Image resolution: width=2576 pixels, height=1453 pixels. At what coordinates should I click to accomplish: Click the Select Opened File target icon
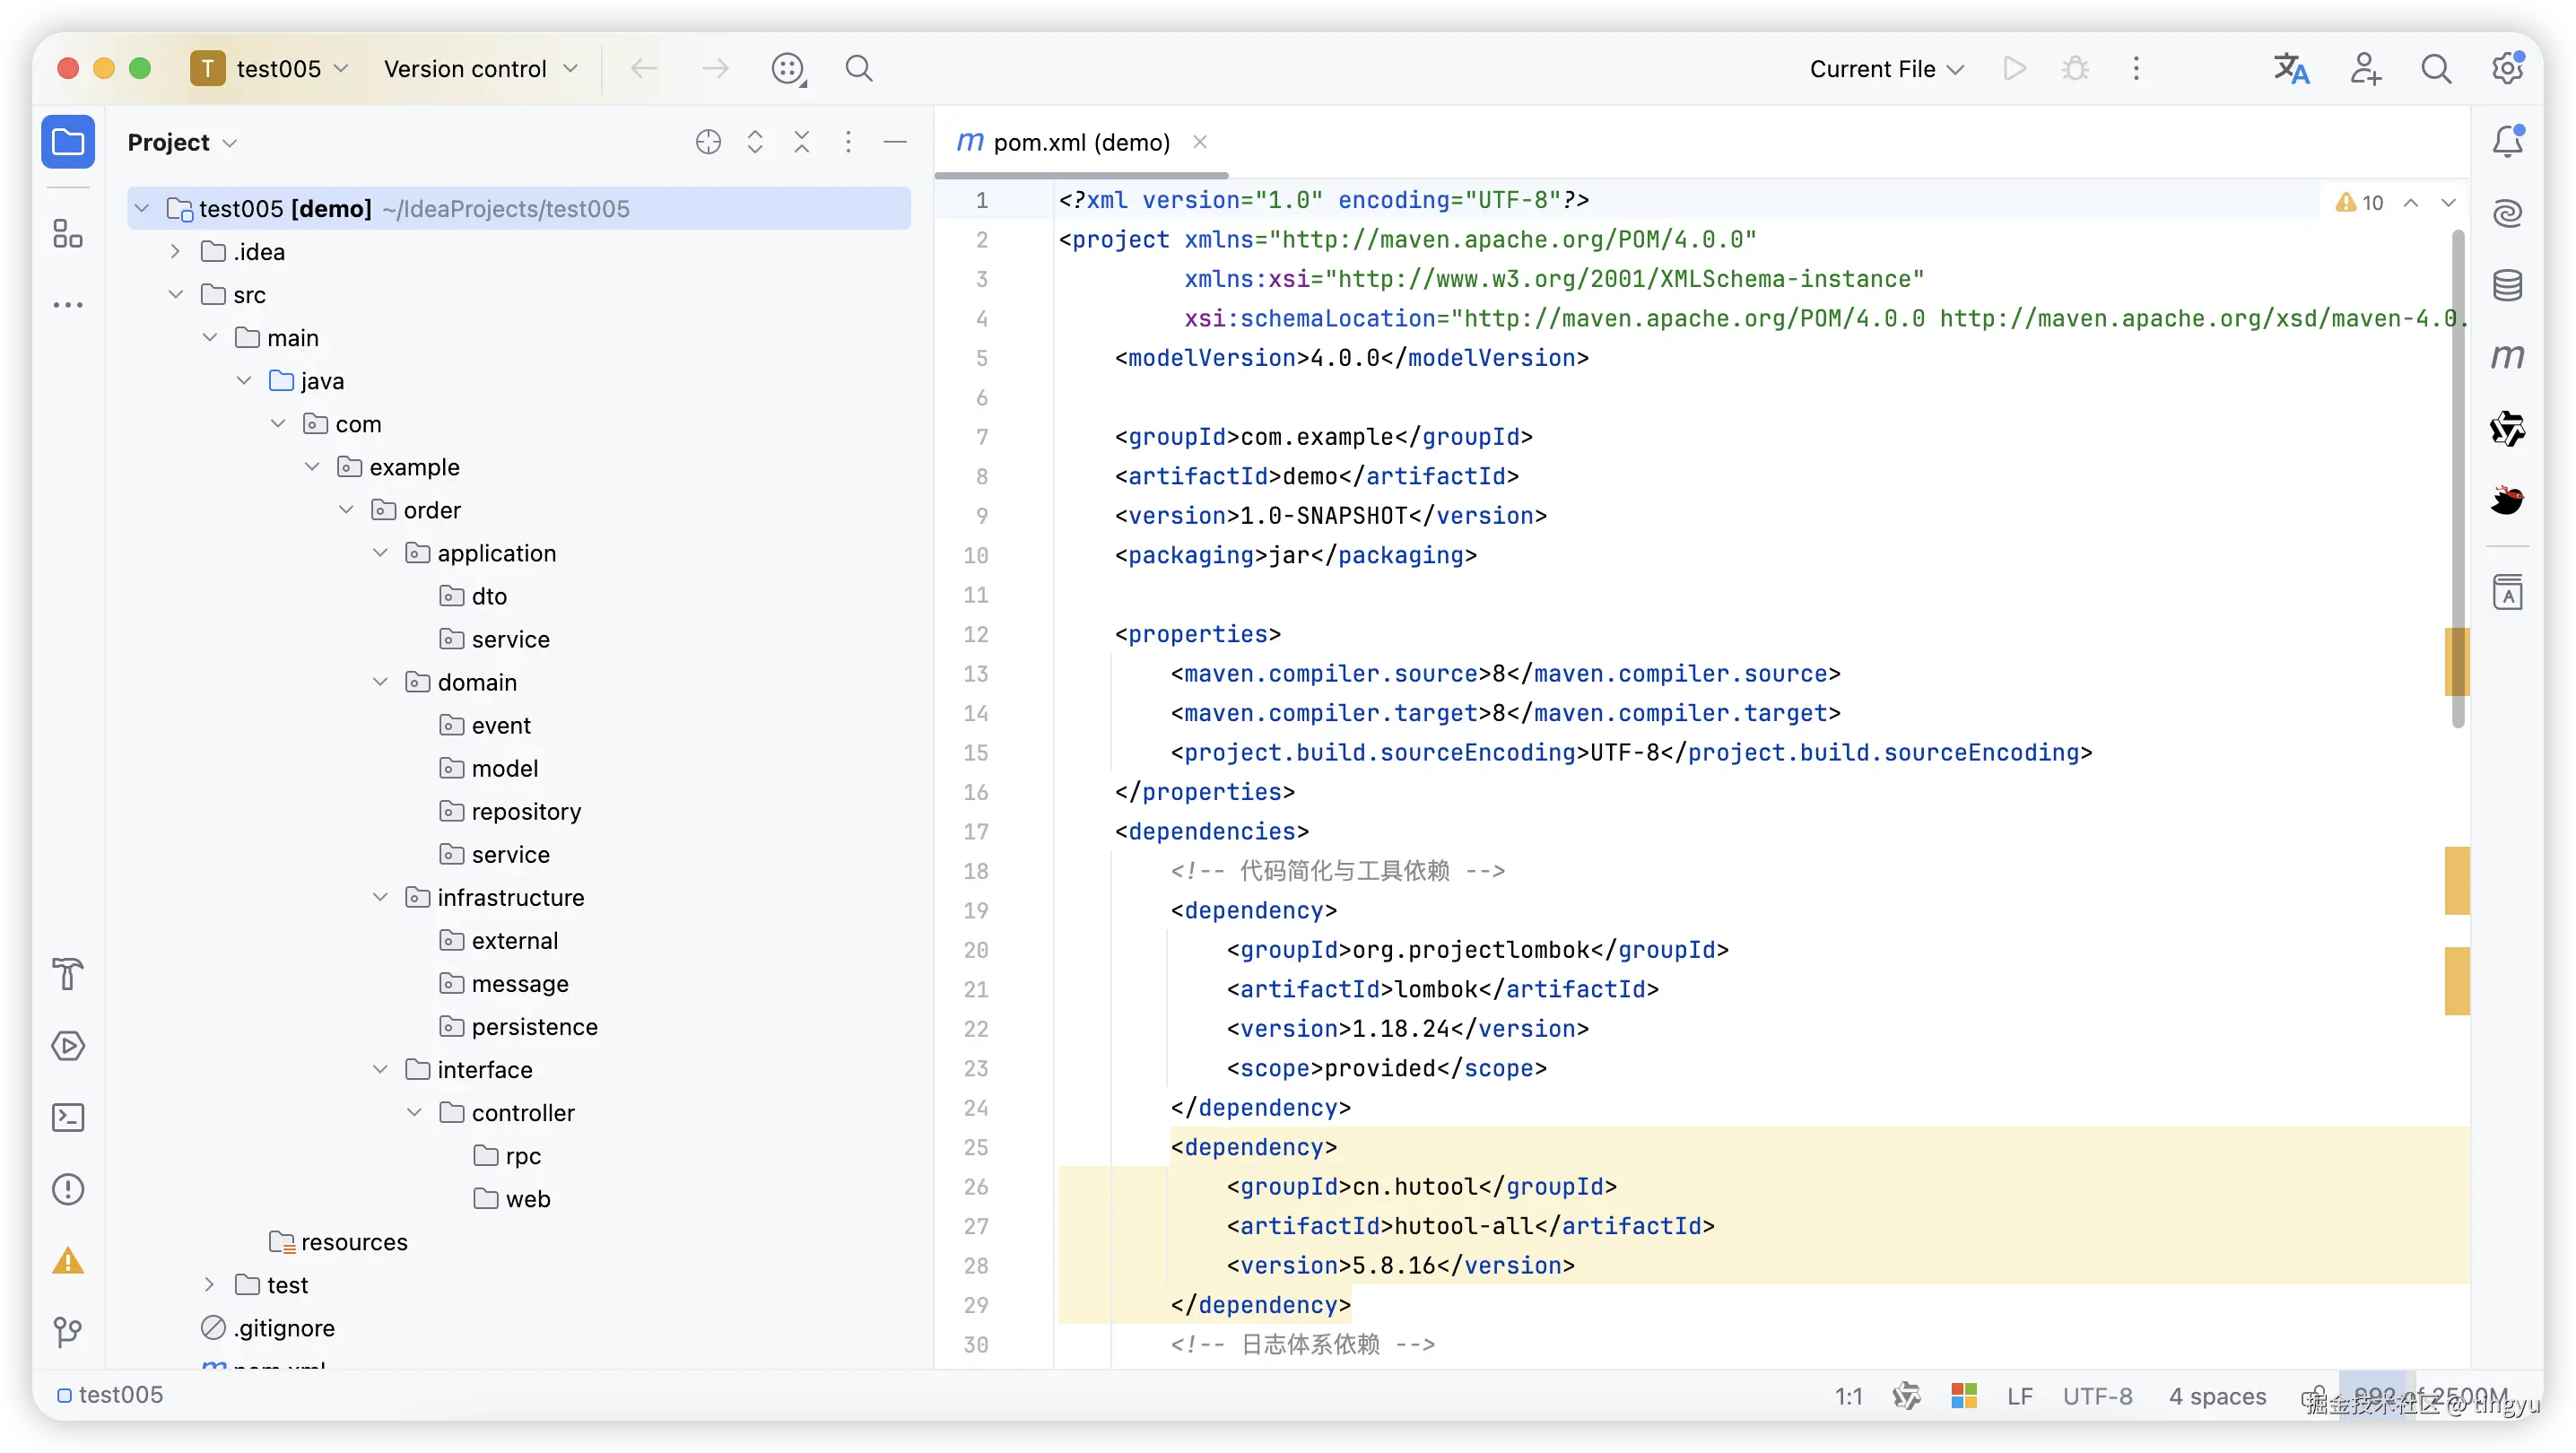708,142
